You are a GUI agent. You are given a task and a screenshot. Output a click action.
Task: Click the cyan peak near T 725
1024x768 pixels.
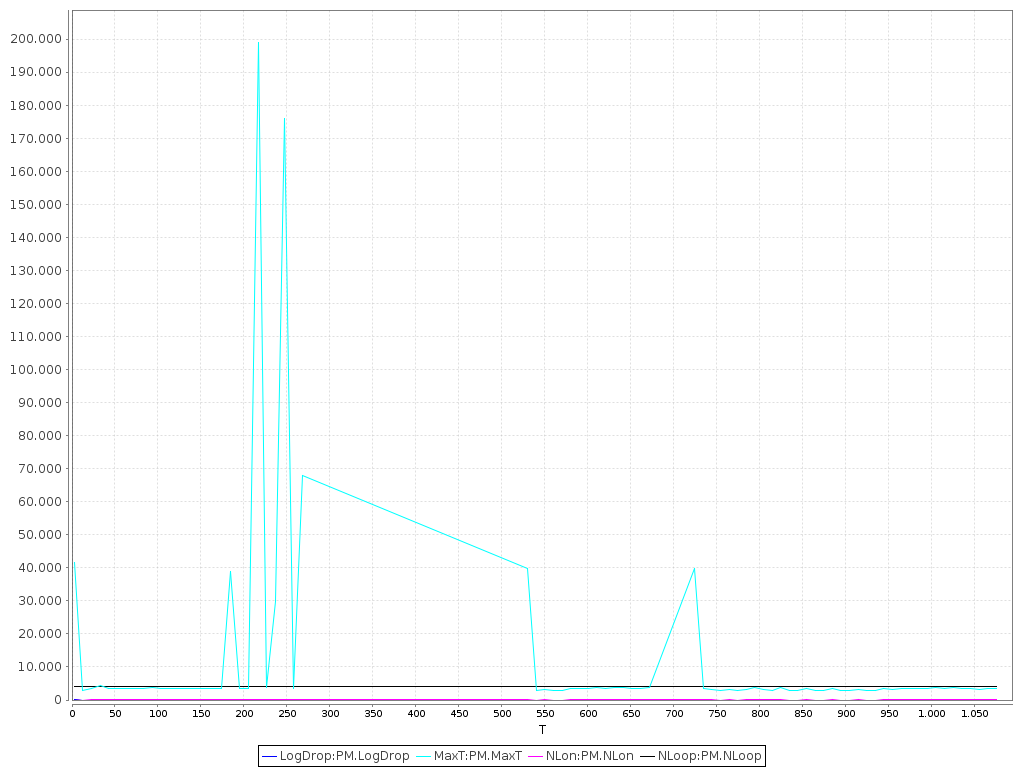[694, 569]
